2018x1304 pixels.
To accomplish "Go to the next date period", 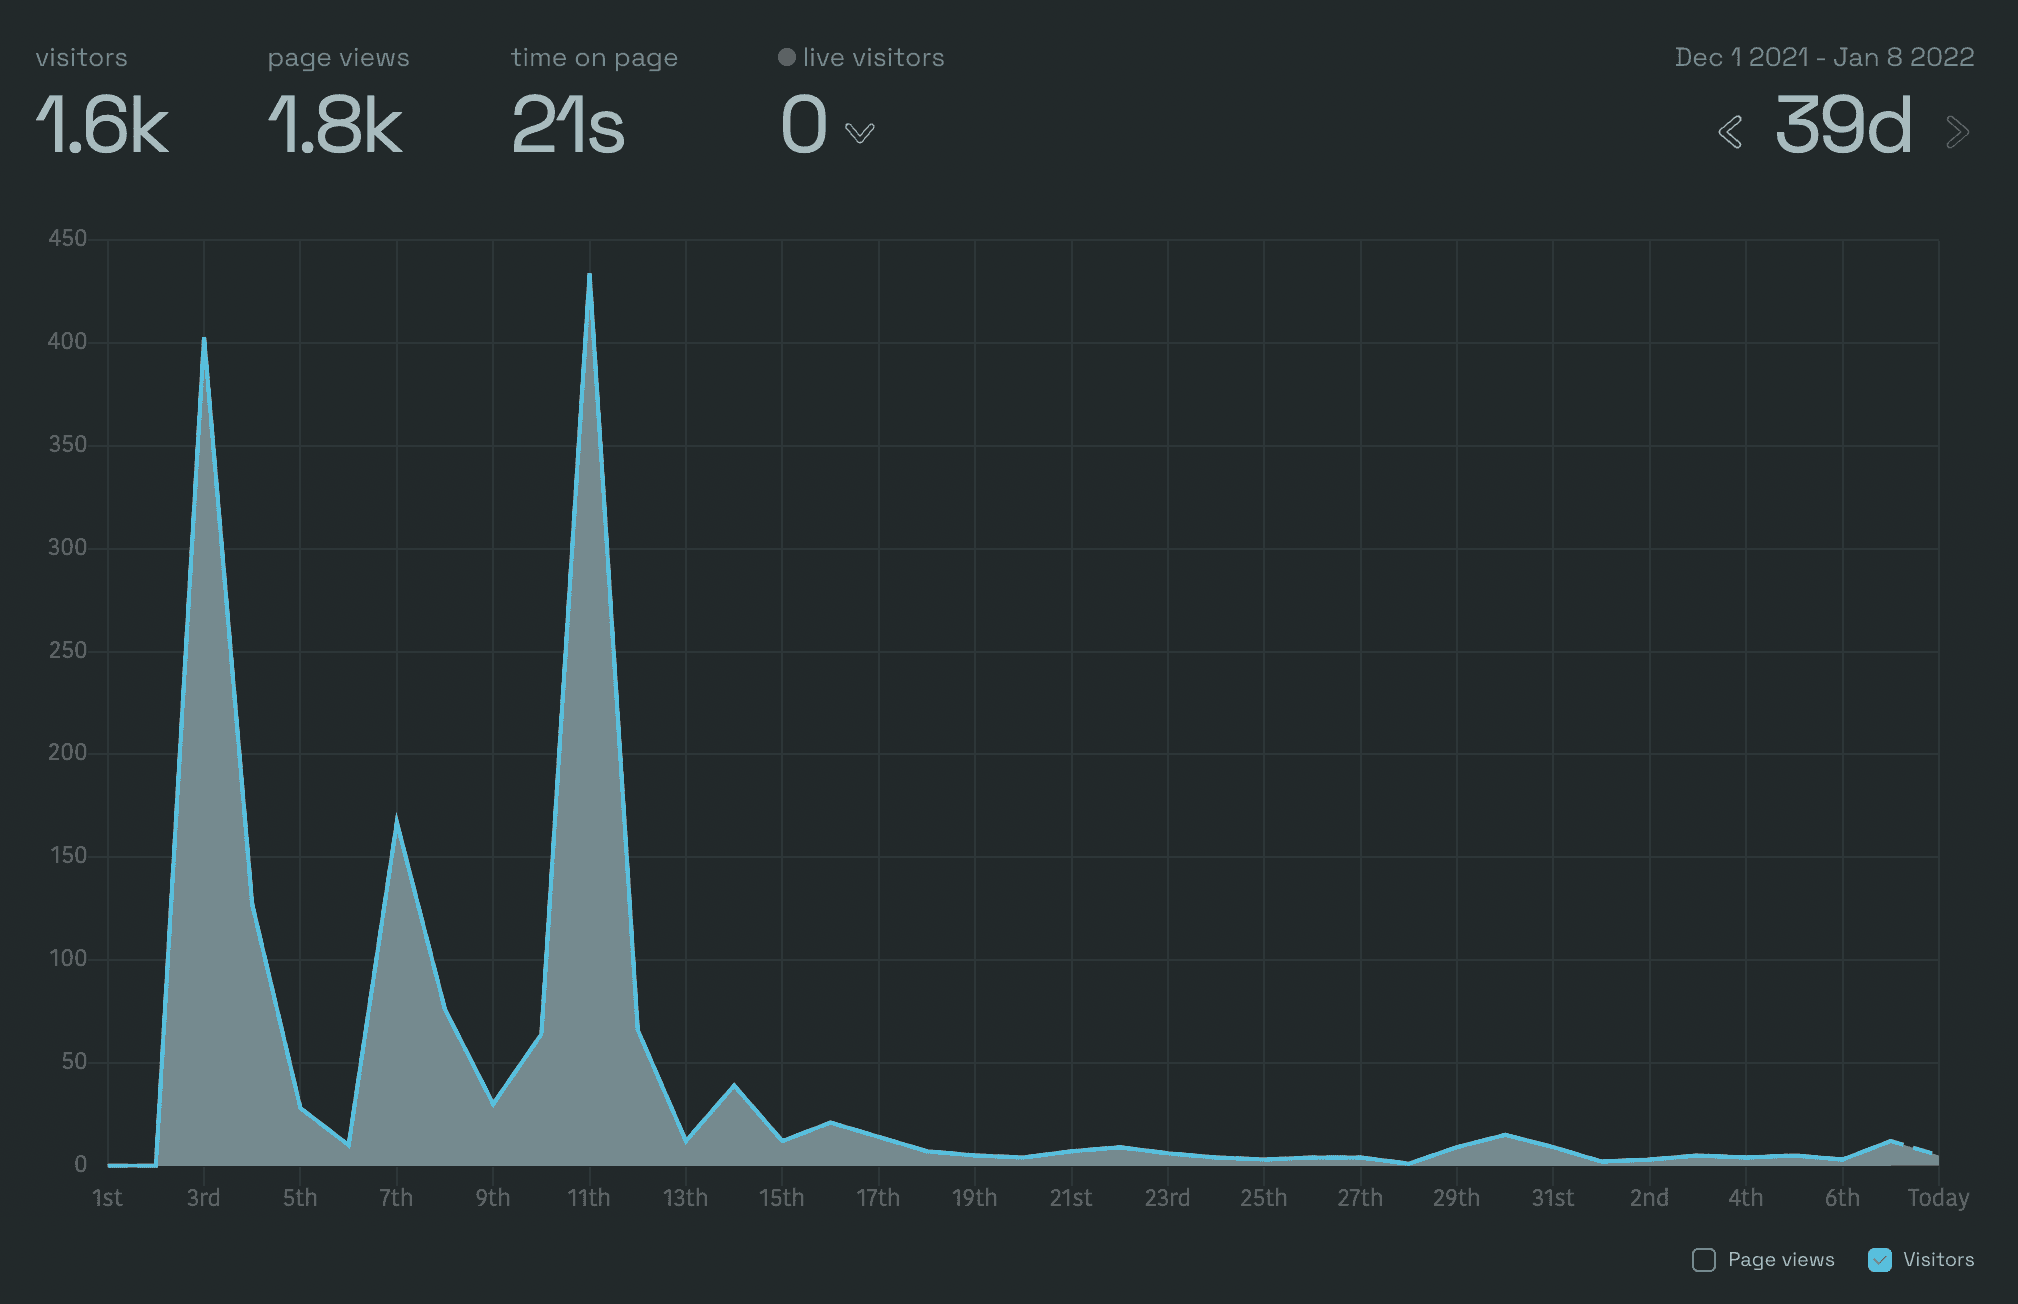I will [x=1958, y=132].
